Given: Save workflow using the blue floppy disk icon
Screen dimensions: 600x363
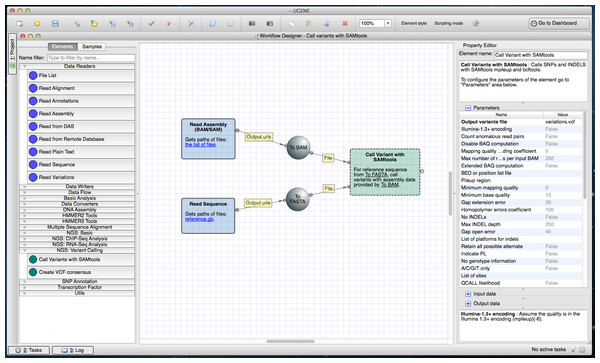Looking at the screenshot, I should (55, 24).
